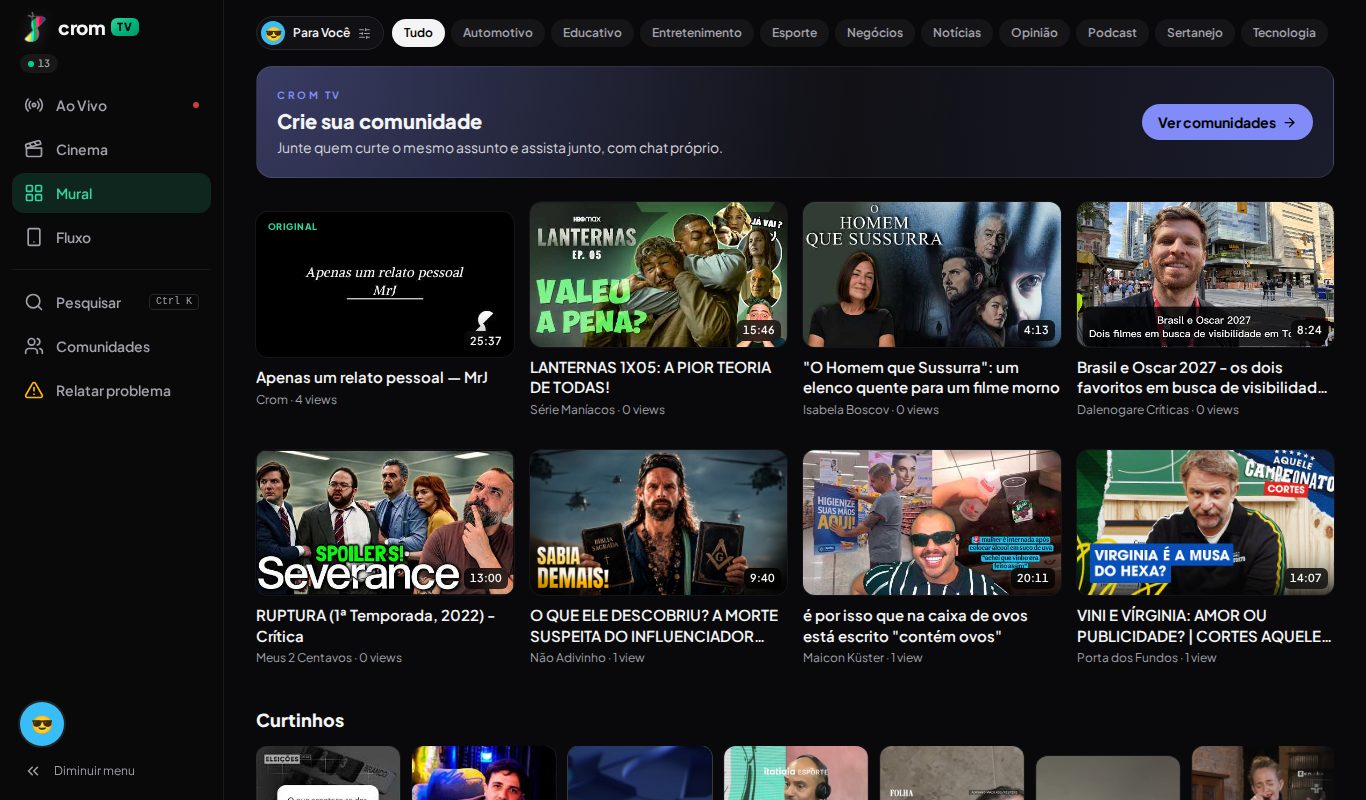Viewport: 1366px width, 800px height.
Task: Play the Severance spoilers thumbnail
Action: [x=385, y=522]
